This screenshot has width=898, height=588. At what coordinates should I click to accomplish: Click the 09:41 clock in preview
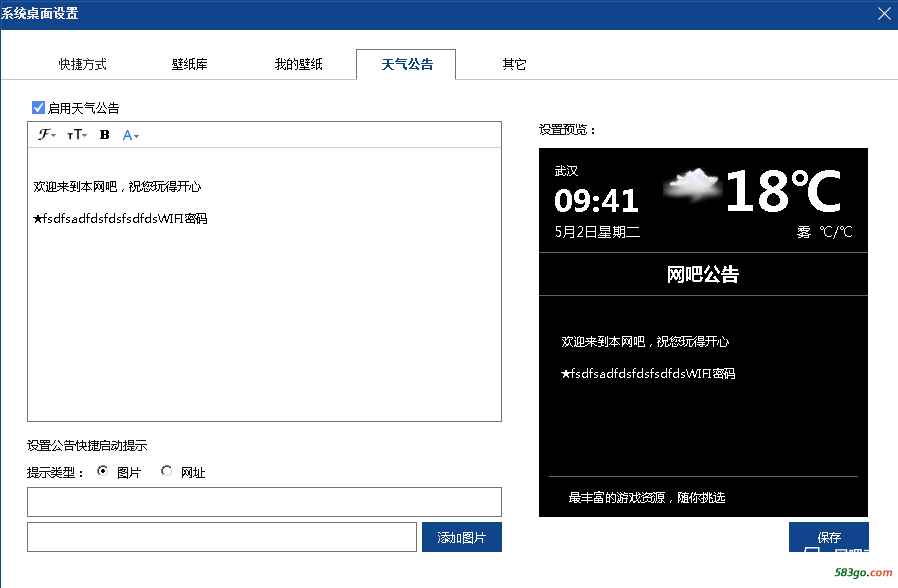(596, 200)
